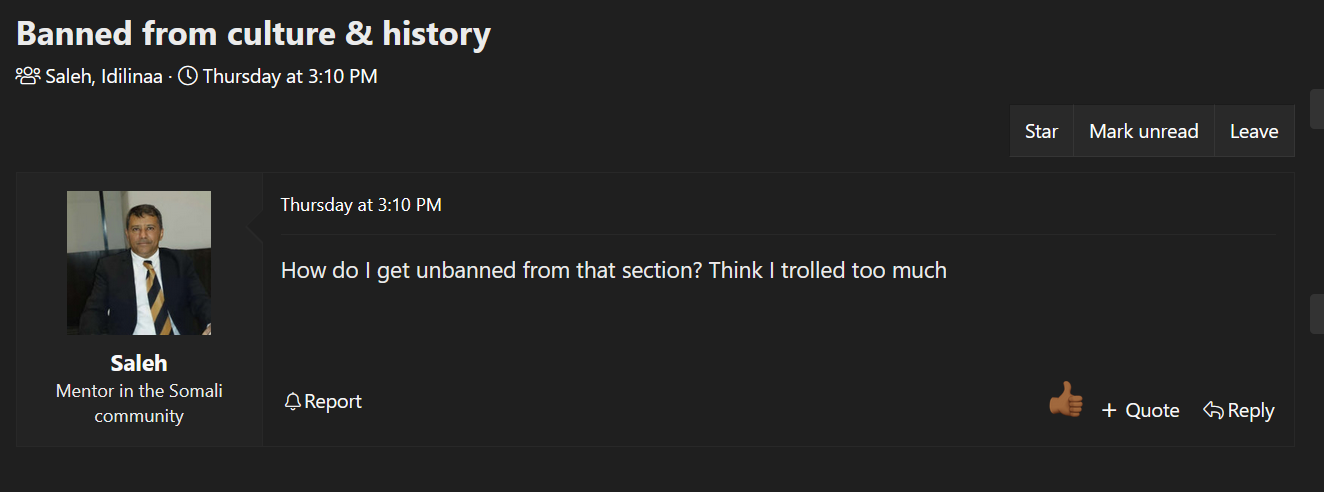The image size is (1324, 492).
Task: Click the message text about getting unbanned
Action: click(x=613, y=270)
